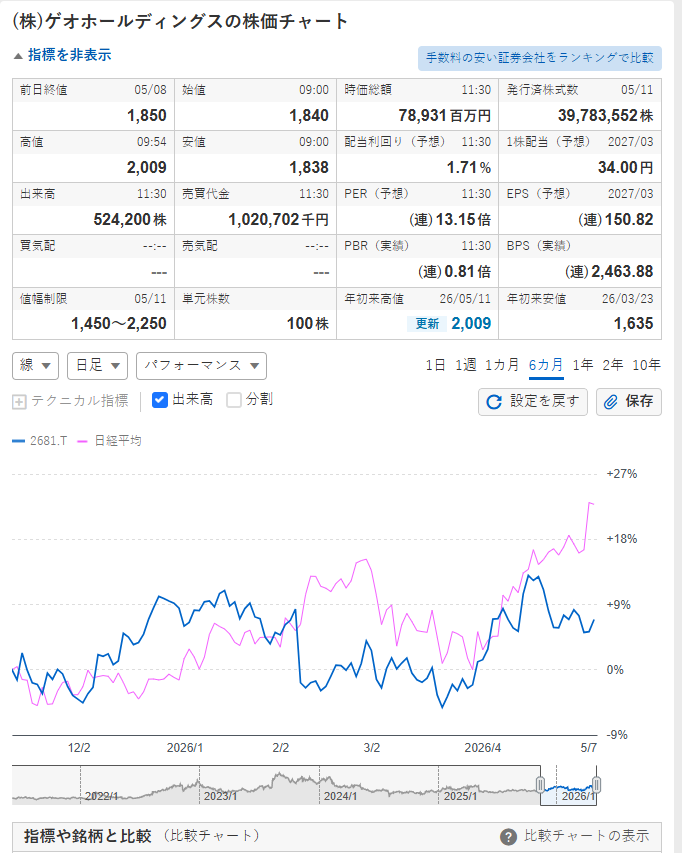The width and height of the screenshot is (682, 853).
Task: Collapse the 指標を非表示 indicators section
Action: tap(62, 55)
